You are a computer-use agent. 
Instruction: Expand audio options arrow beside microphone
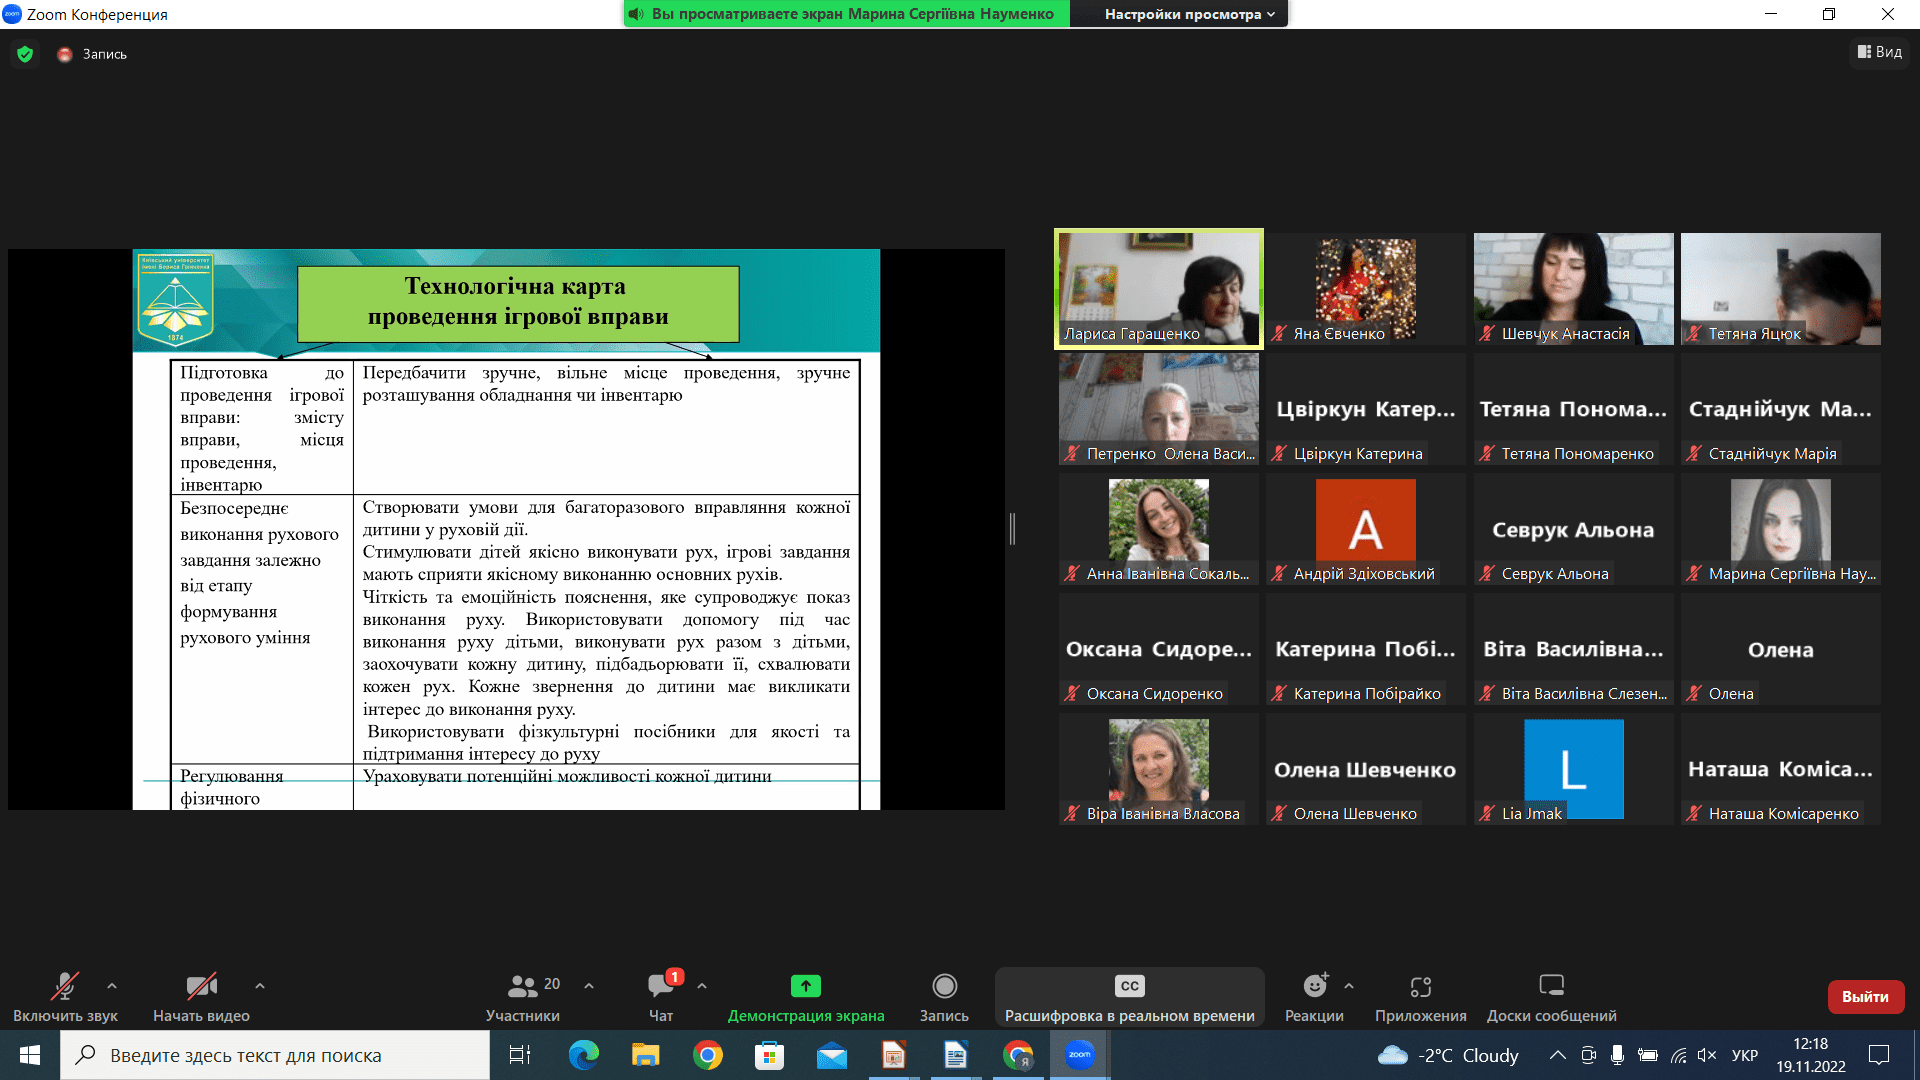[112, 986]
